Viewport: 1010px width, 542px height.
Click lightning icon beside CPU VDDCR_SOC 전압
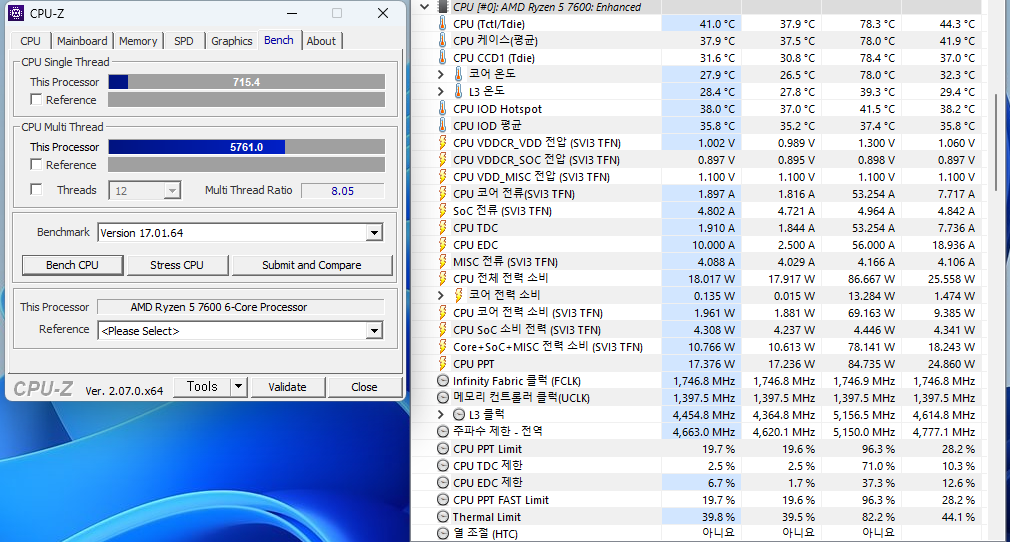click(443, 160)
